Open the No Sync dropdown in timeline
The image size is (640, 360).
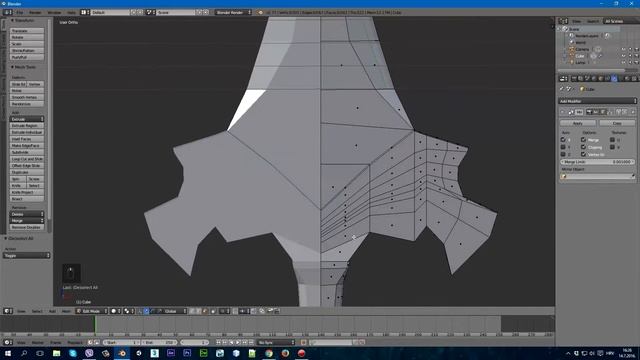[x=276, y=342]
